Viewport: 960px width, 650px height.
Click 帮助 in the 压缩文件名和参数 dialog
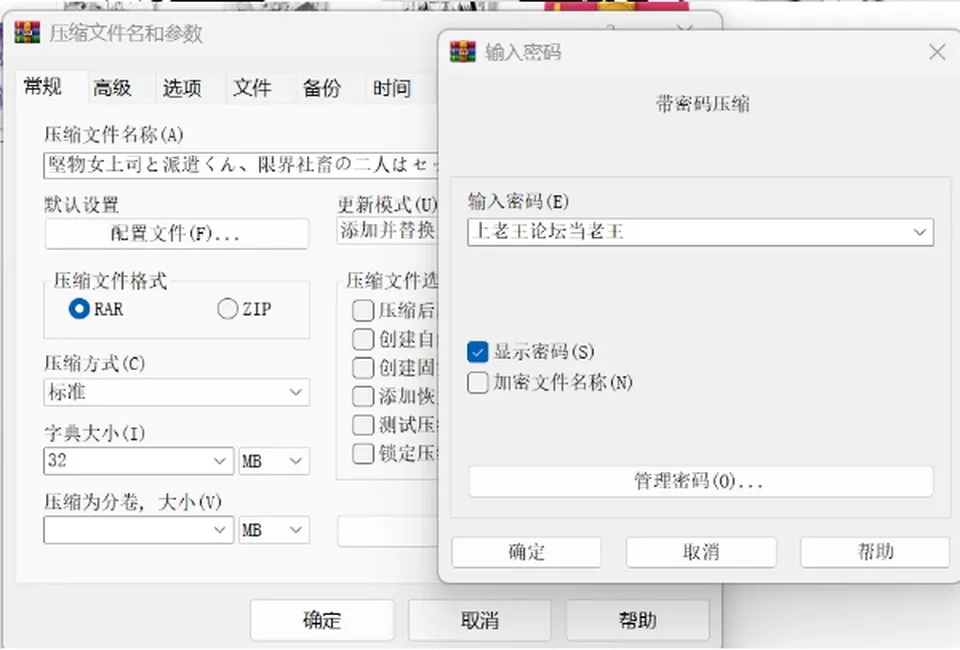point(637,620)
